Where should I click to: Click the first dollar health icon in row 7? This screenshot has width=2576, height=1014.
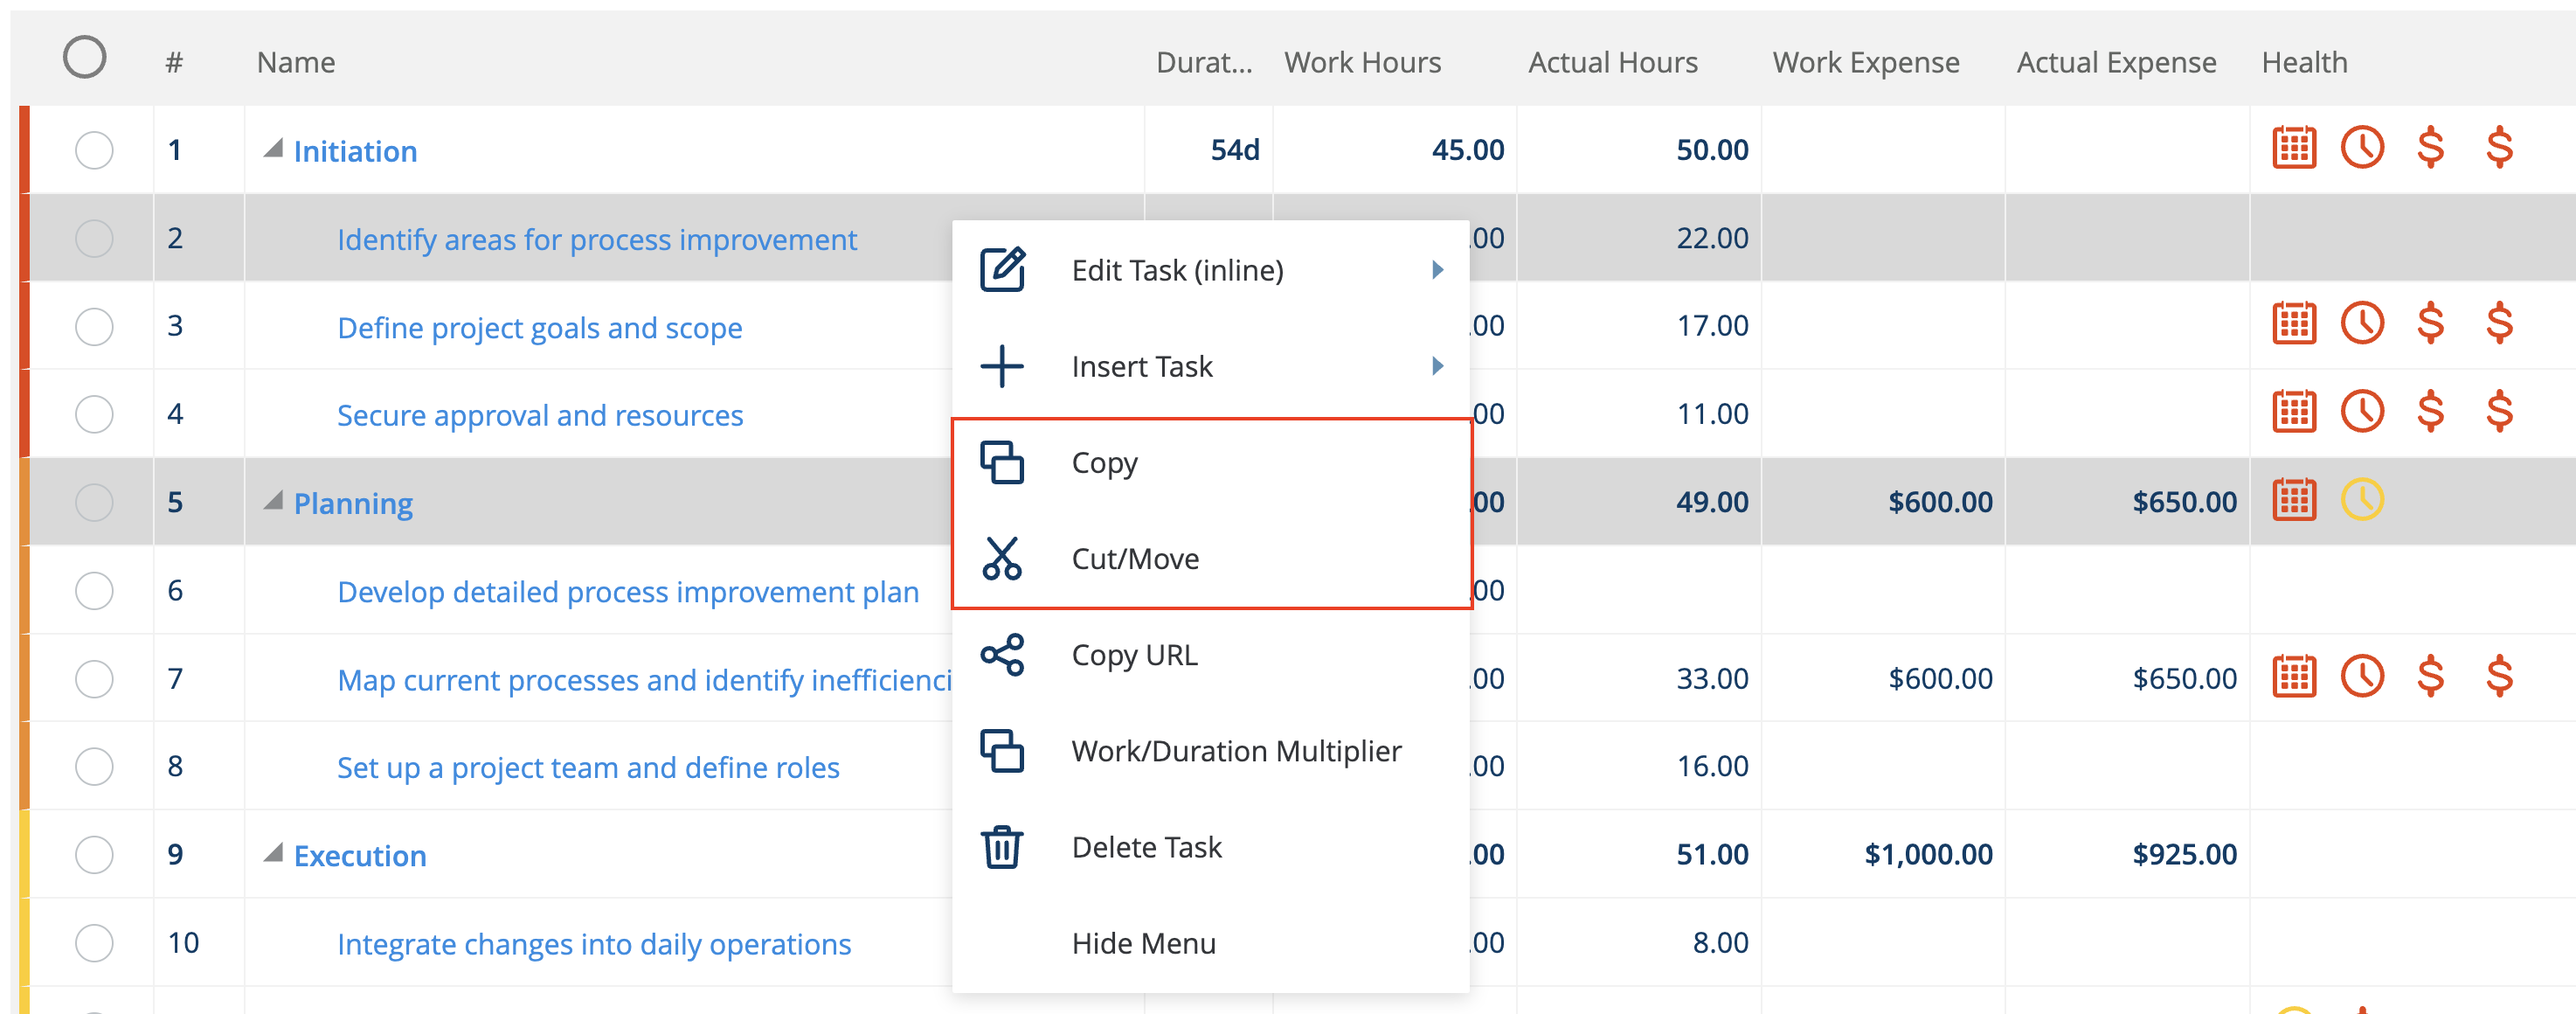(x=2429, y=677)
